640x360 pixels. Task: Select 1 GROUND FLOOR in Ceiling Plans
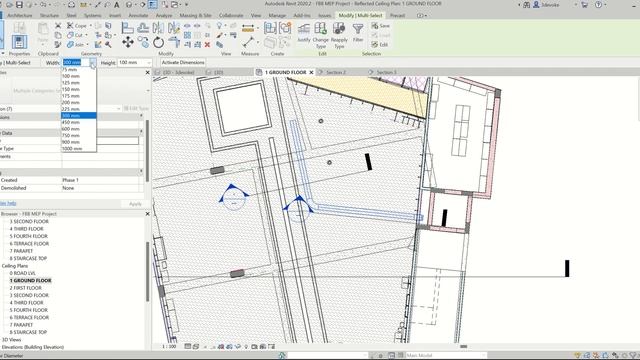pyautogui.click(x=31, y=280)
